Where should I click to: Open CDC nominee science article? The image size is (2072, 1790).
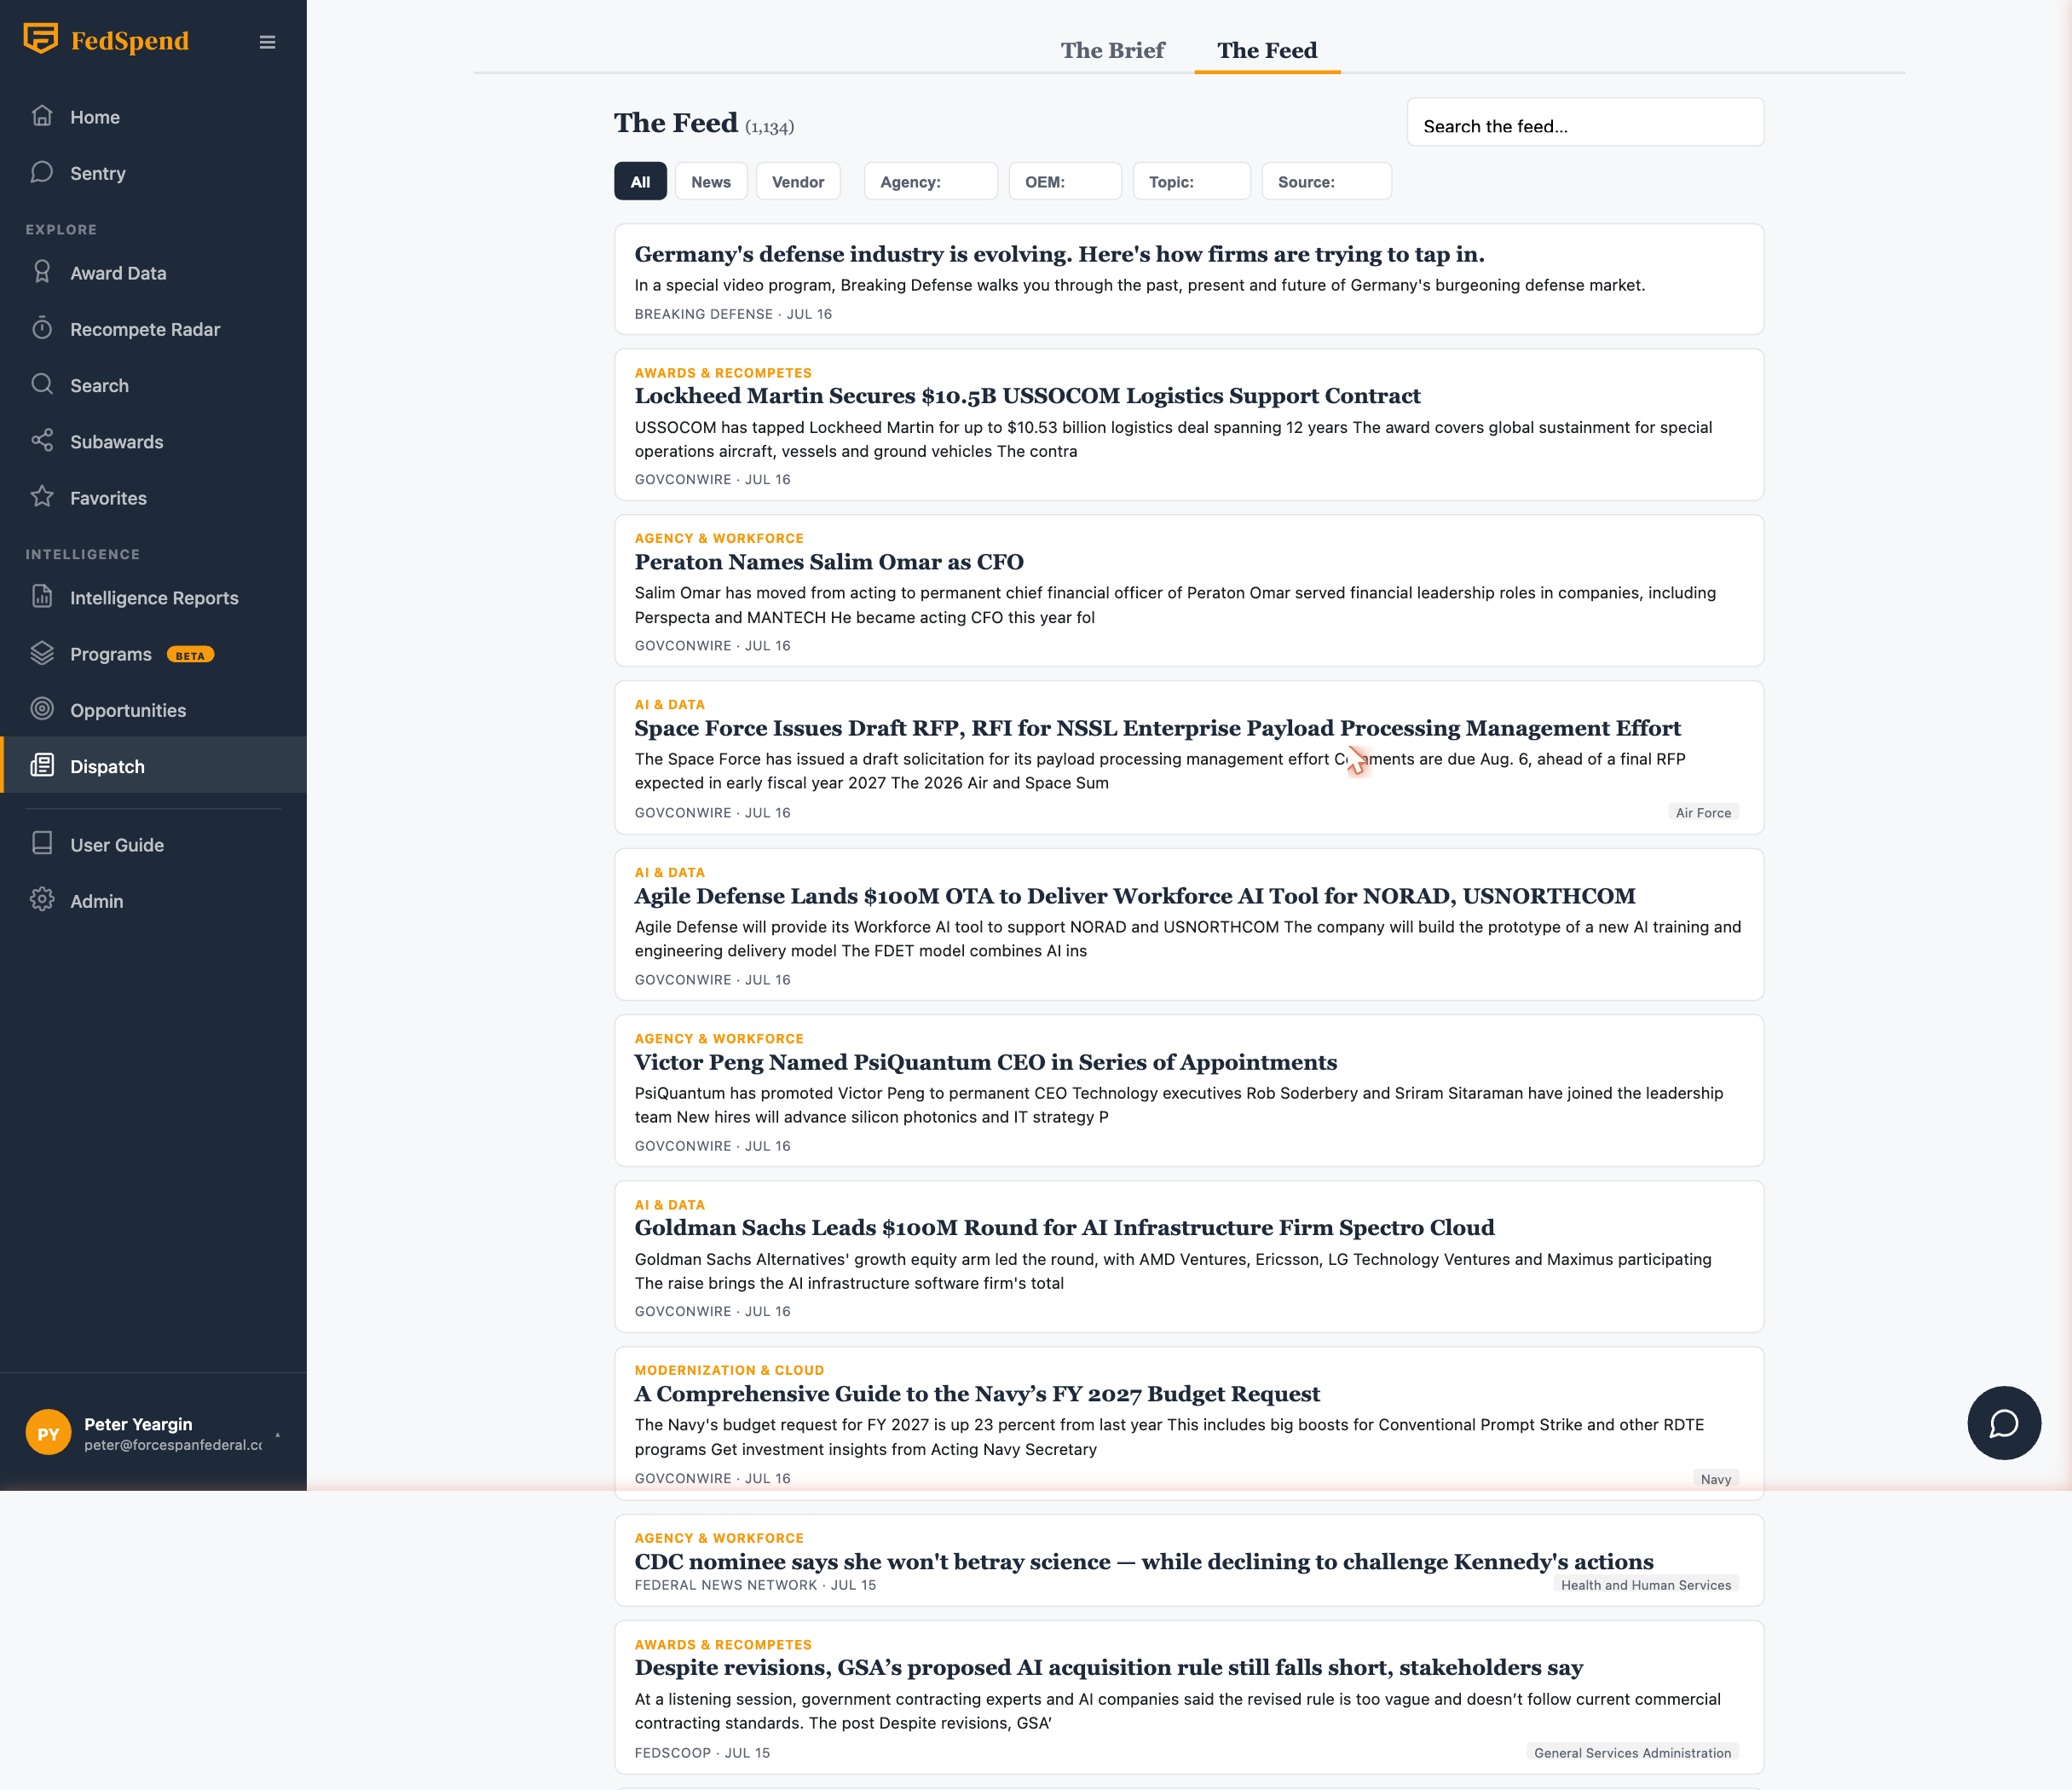(1143, 1562)
